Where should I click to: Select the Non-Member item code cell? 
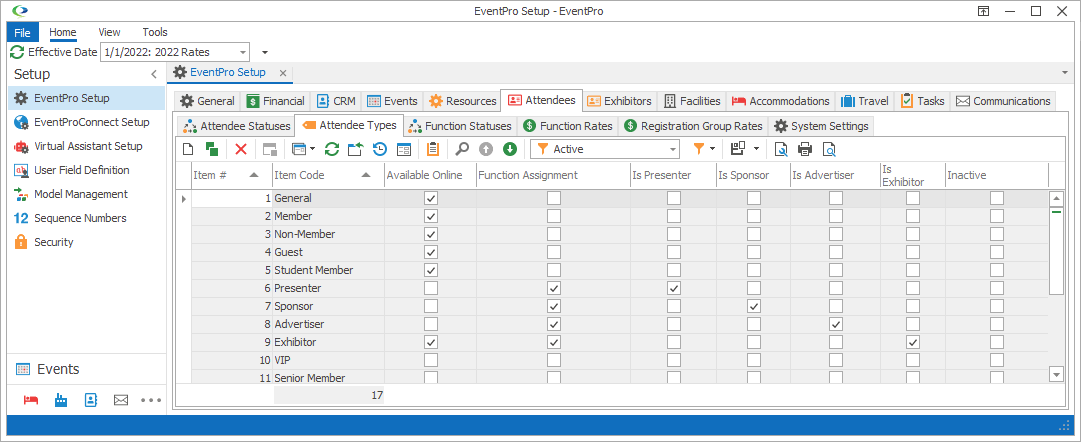tap(328, 234)
